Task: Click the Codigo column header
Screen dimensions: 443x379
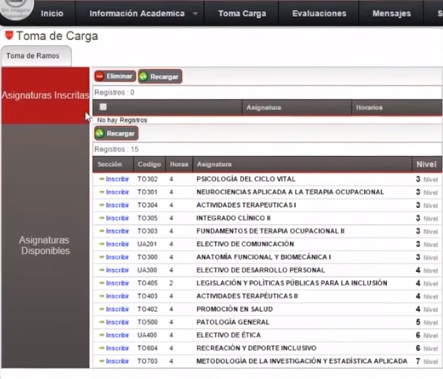Action: (x=149, y=164)
